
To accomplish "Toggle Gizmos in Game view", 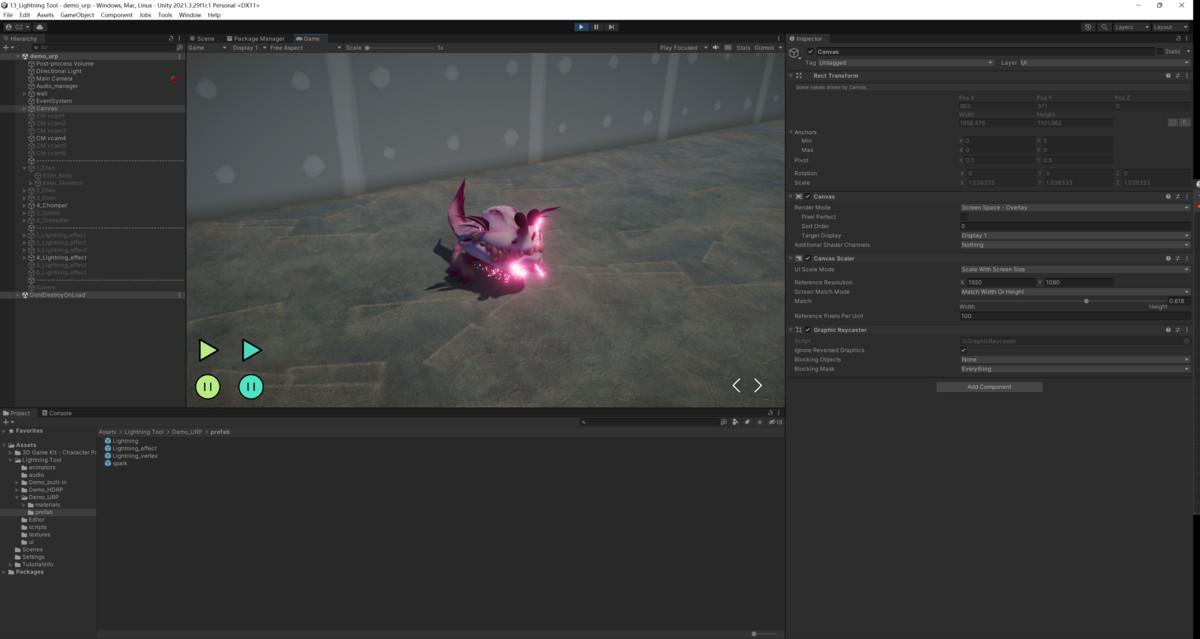I will [765, 47].
